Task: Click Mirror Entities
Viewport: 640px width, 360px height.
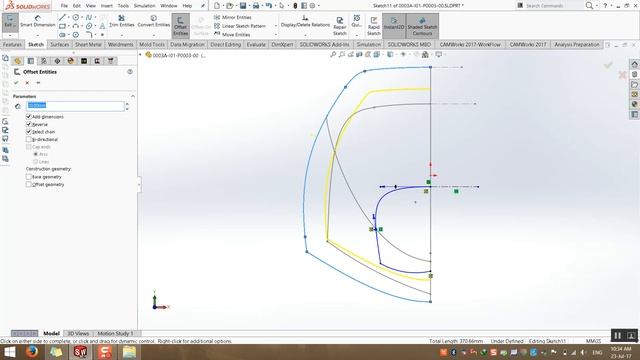Action: coord(233,17)
